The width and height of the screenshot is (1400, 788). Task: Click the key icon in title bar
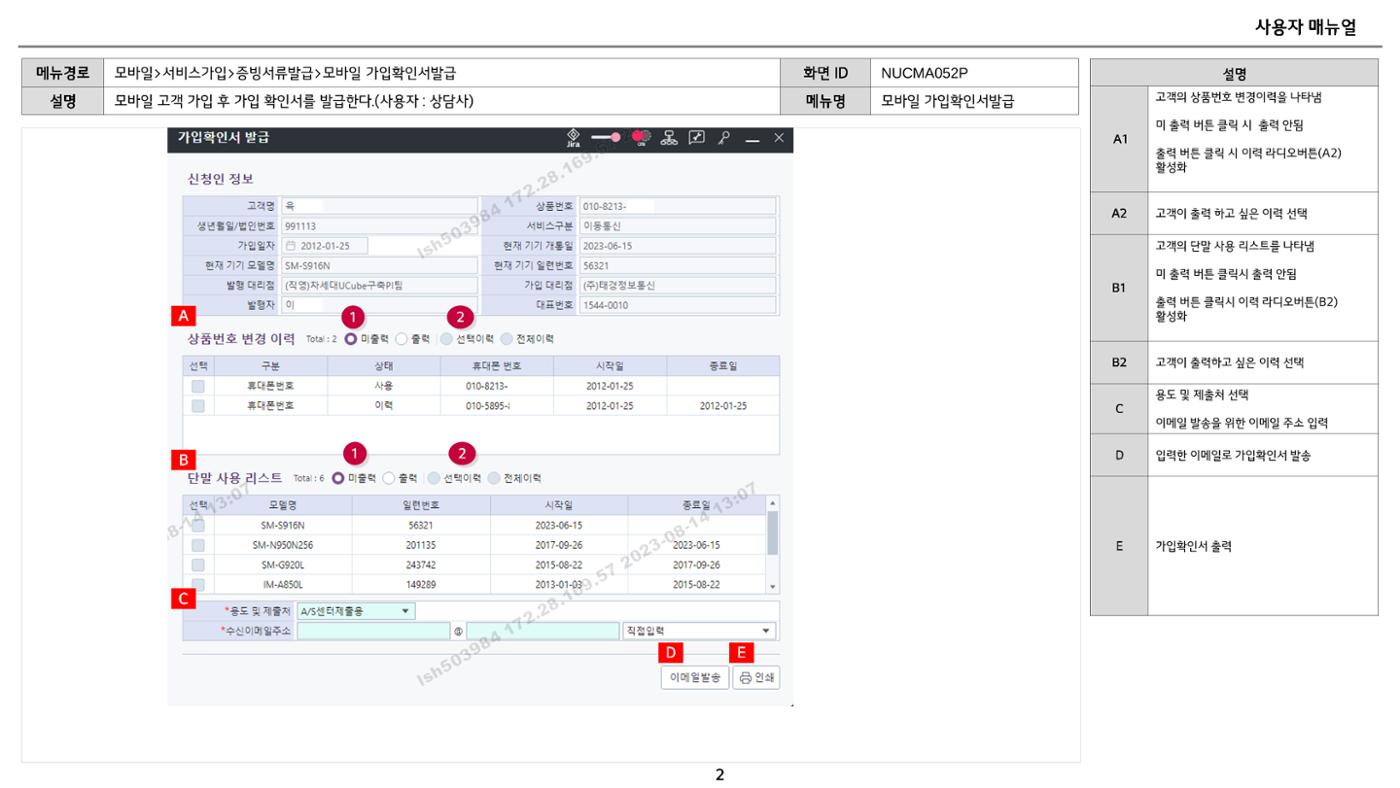pos(724,138)
